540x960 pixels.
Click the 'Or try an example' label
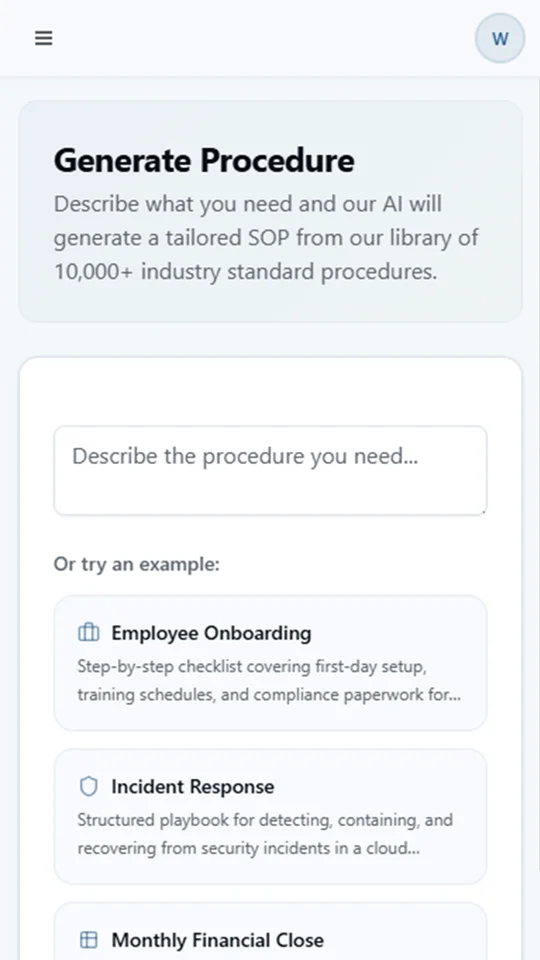(x=137, y=564)
